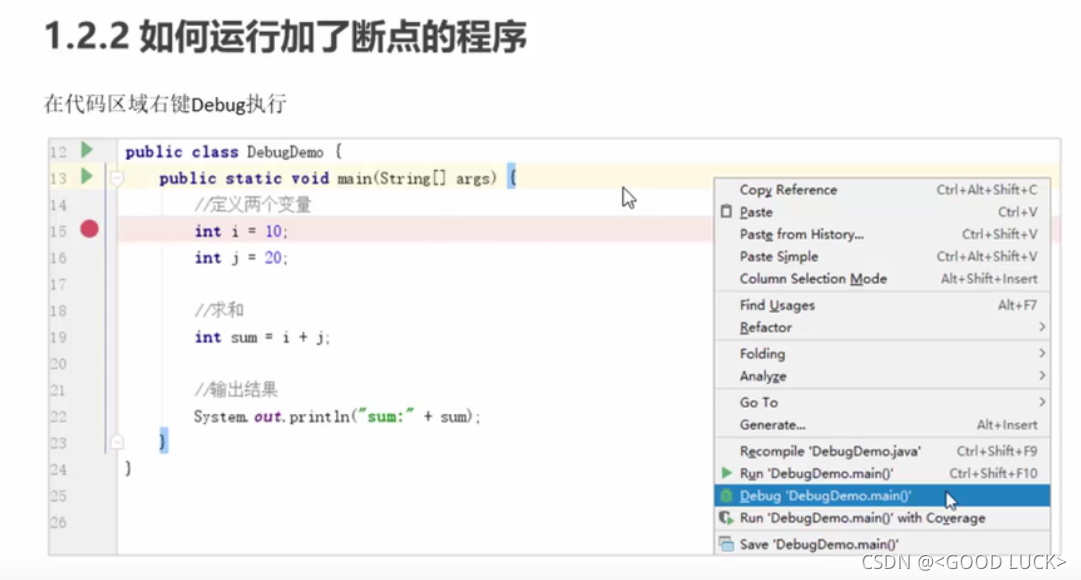The width and height of the screenshot is (1081, 580).
Task: Expand the Go To submenu arrow
Action: click(1042, 402)
